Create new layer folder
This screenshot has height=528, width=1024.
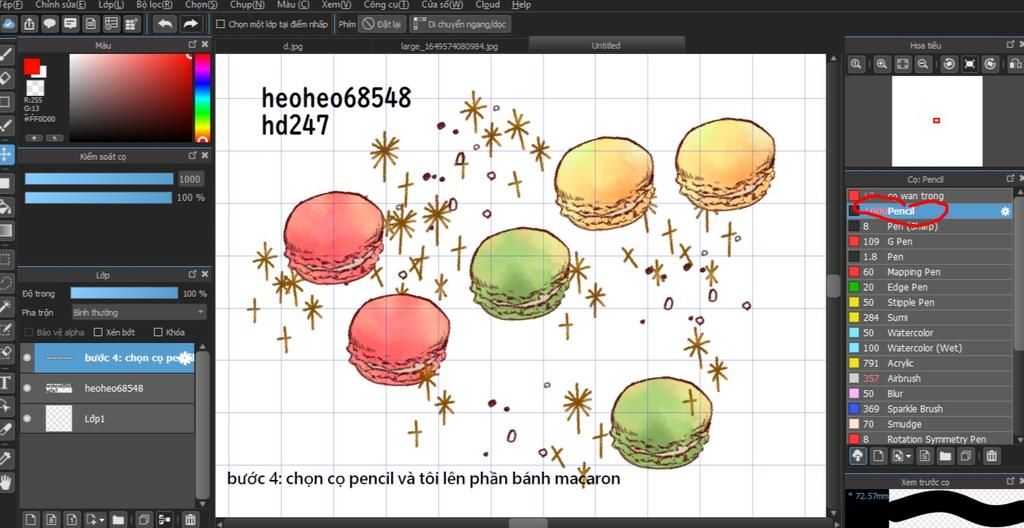coord(118,520)
